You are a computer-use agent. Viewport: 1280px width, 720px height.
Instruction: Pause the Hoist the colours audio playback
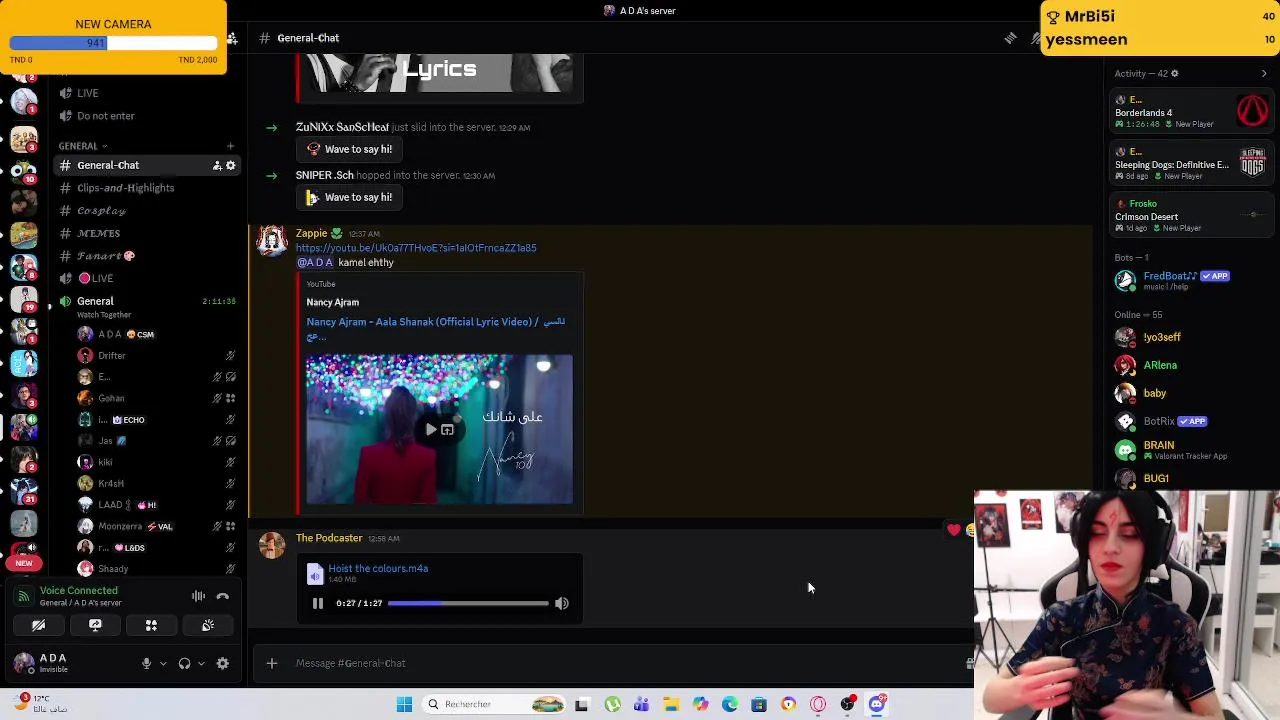click(x=317, y=603)
